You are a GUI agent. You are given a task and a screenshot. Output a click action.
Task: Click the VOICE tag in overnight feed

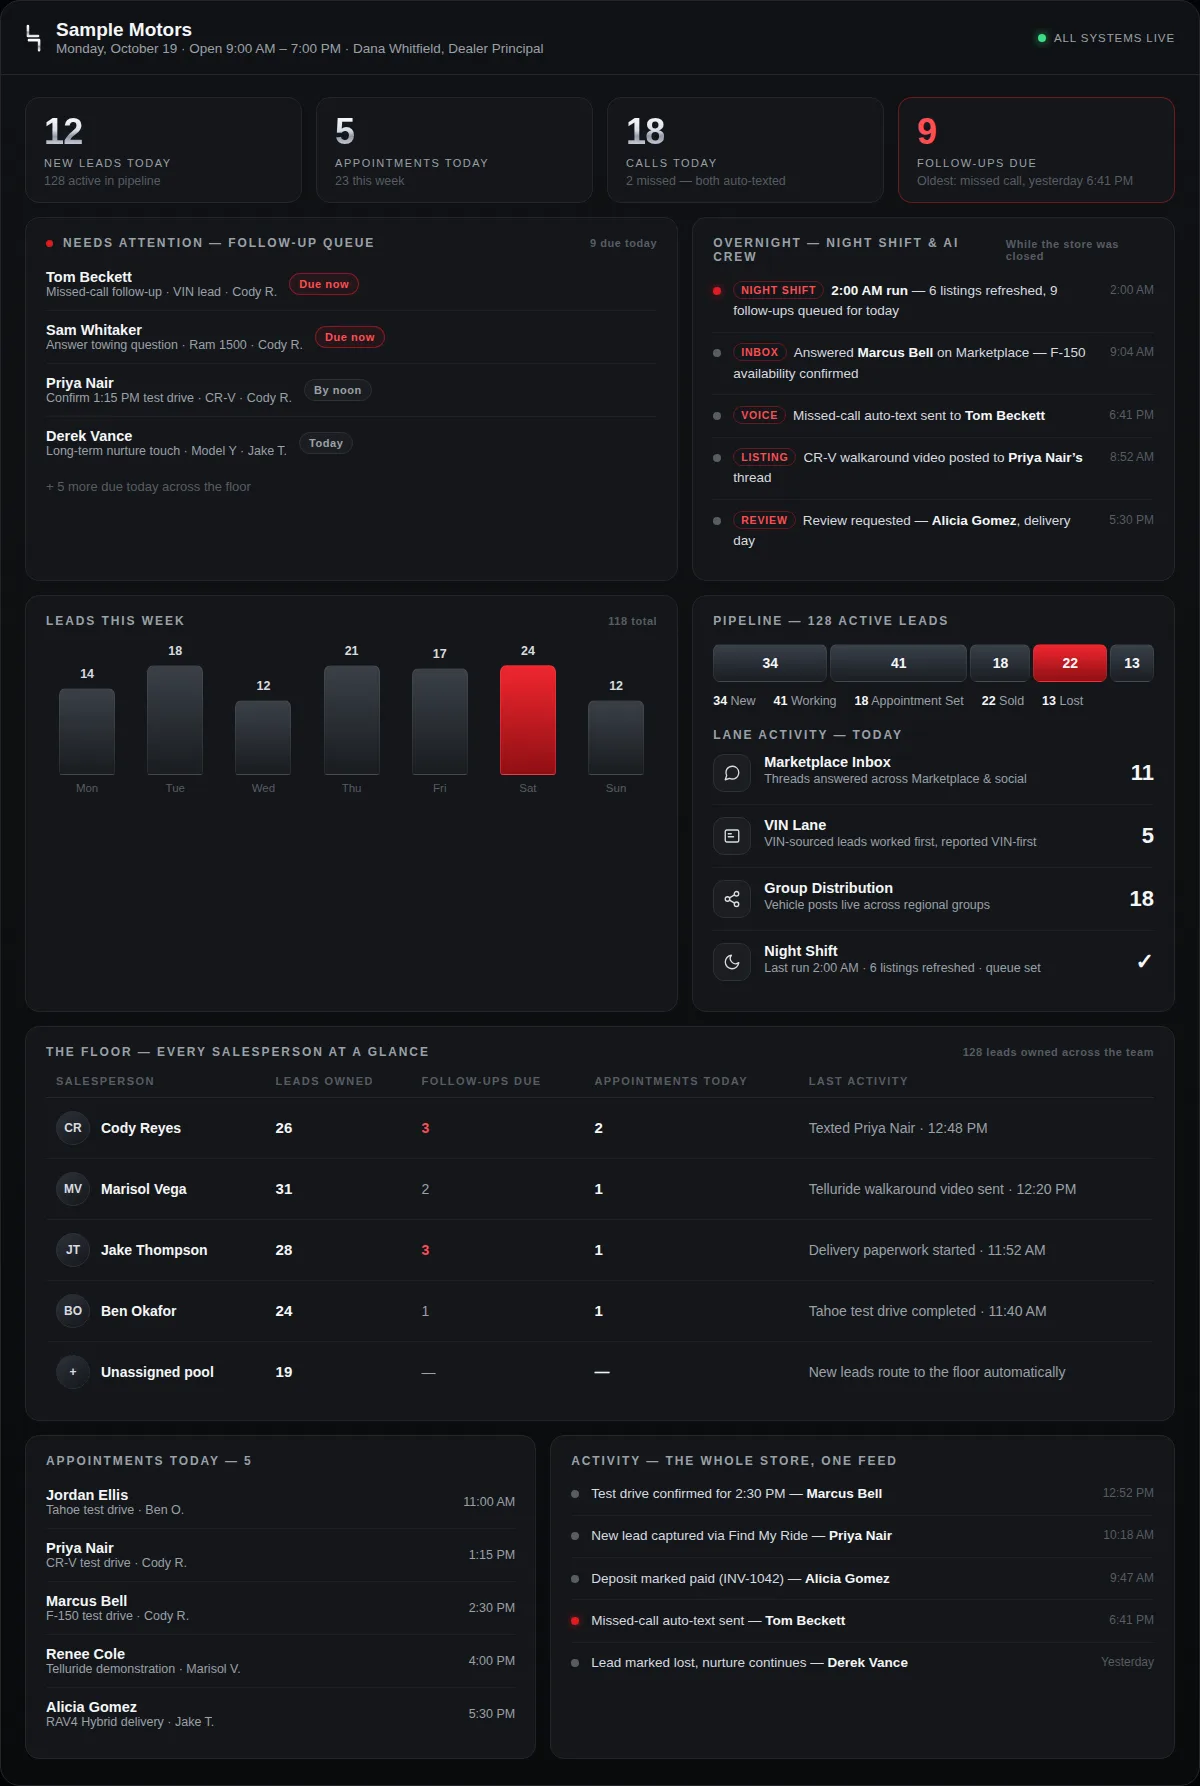tap(759, 415)
